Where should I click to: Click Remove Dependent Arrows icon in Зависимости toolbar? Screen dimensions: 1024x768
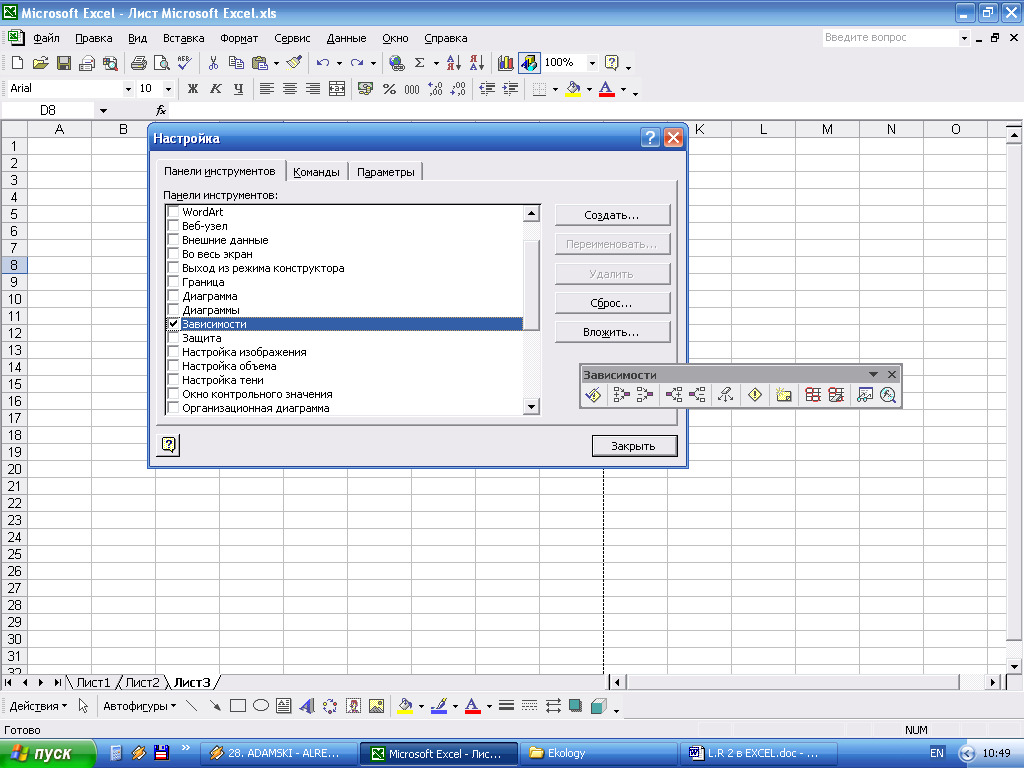tap(697, 395)
